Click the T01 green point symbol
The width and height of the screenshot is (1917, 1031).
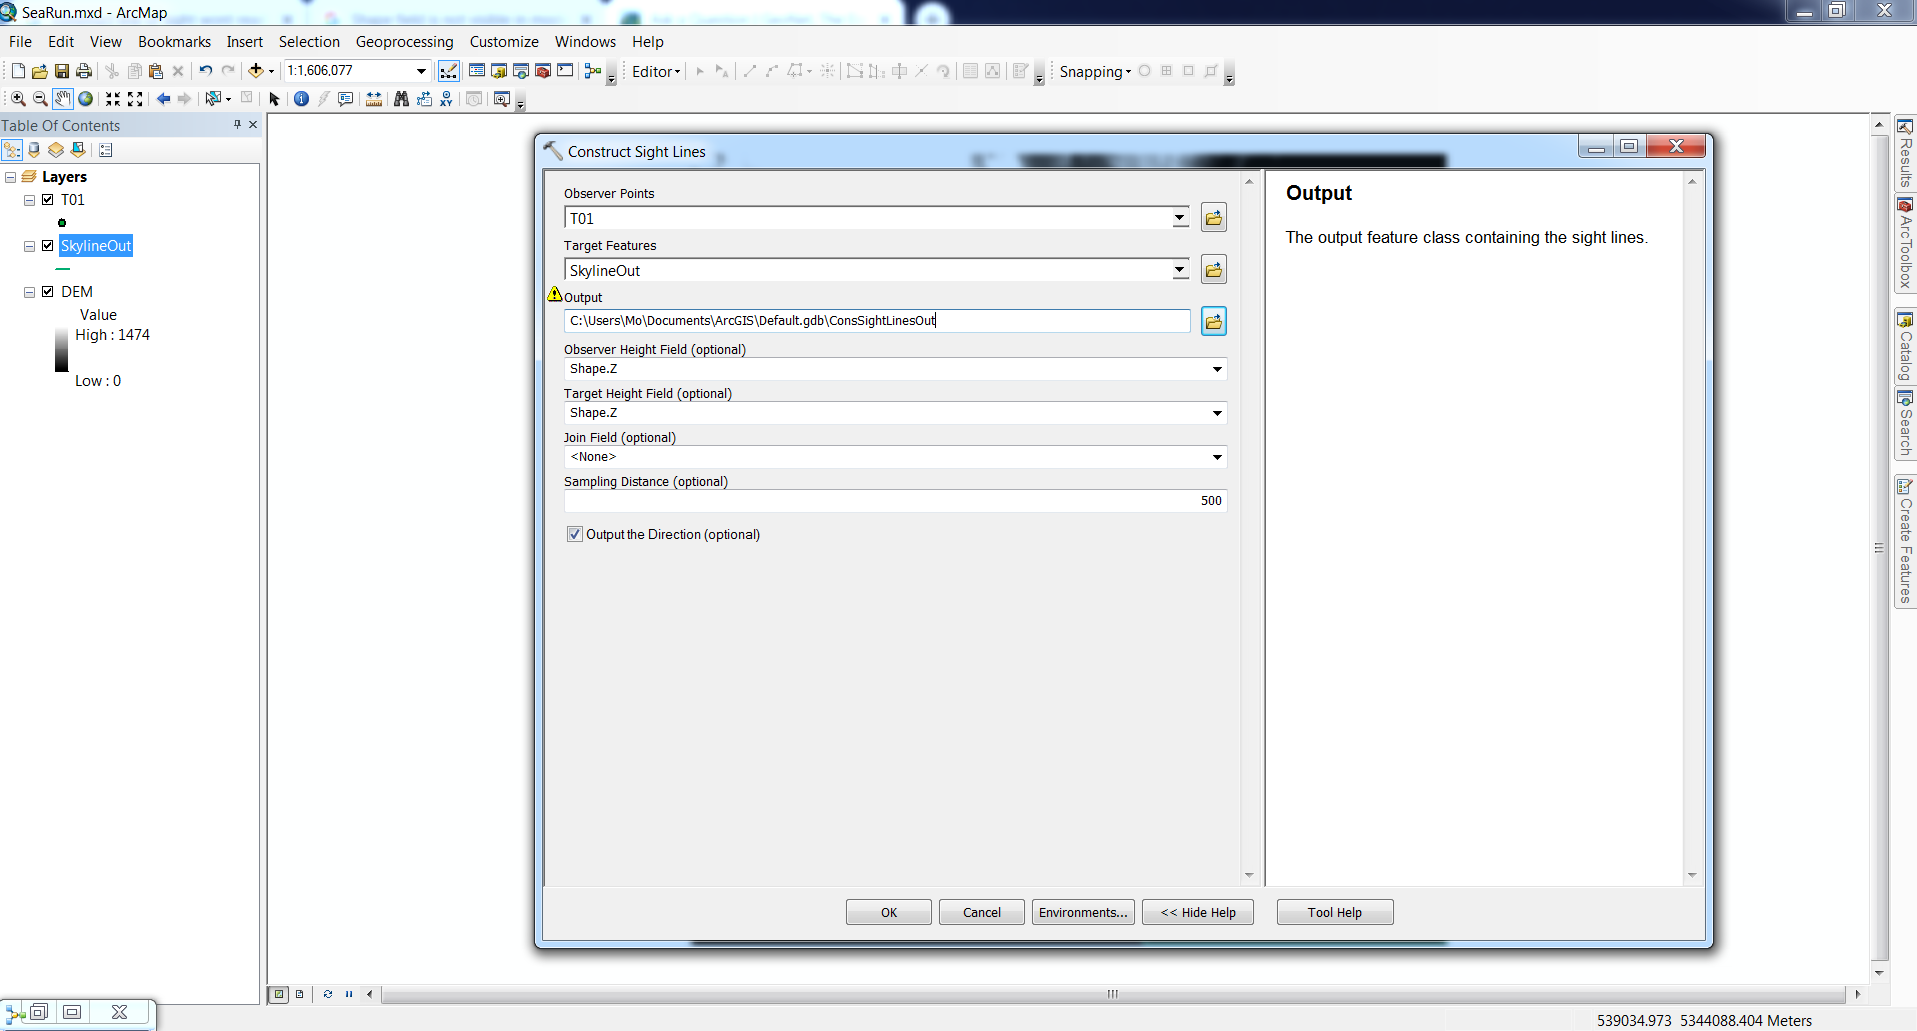coord(62,223)
